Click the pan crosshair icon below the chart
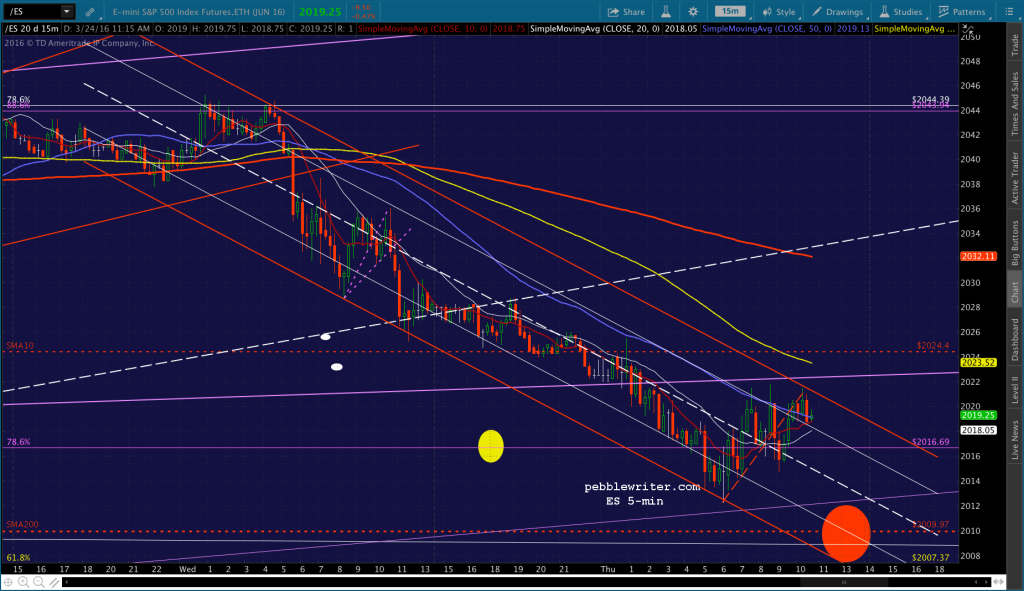1024x591 pixels. pos(8,582)
